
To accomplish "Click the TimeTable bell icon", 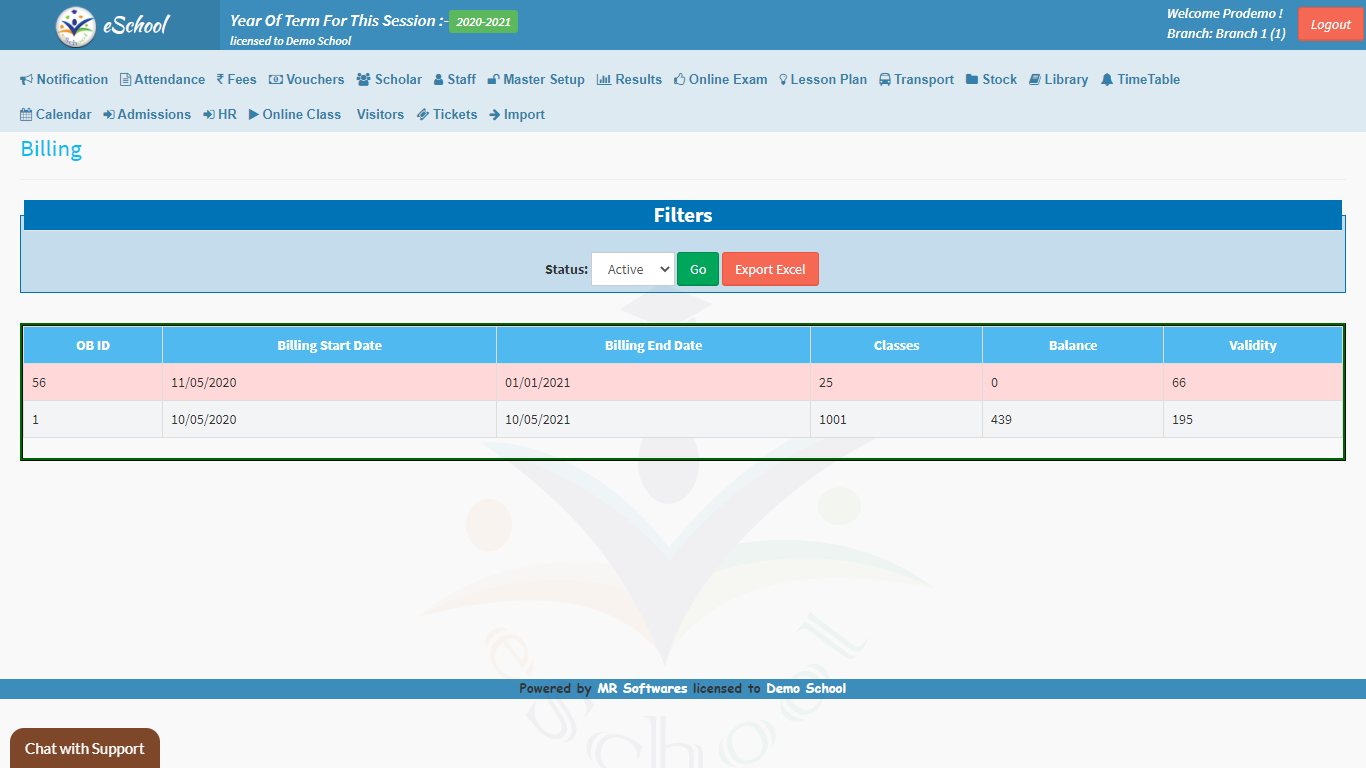I will tap(1107, 80).
